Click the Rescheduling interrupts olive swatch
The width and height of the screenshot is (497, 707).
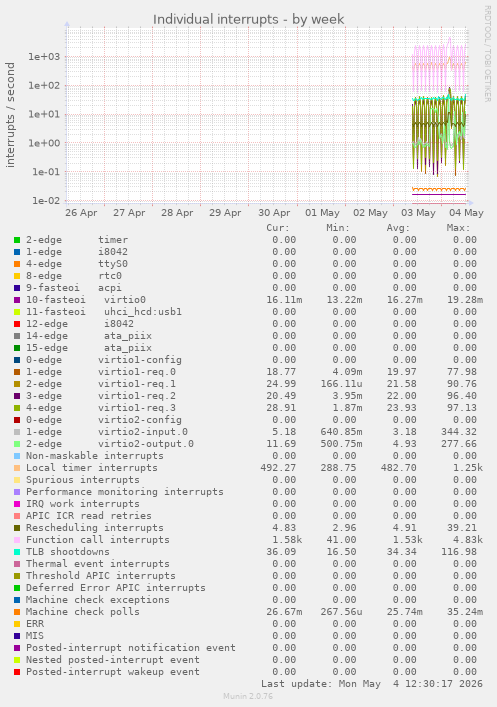pos(17,528)
